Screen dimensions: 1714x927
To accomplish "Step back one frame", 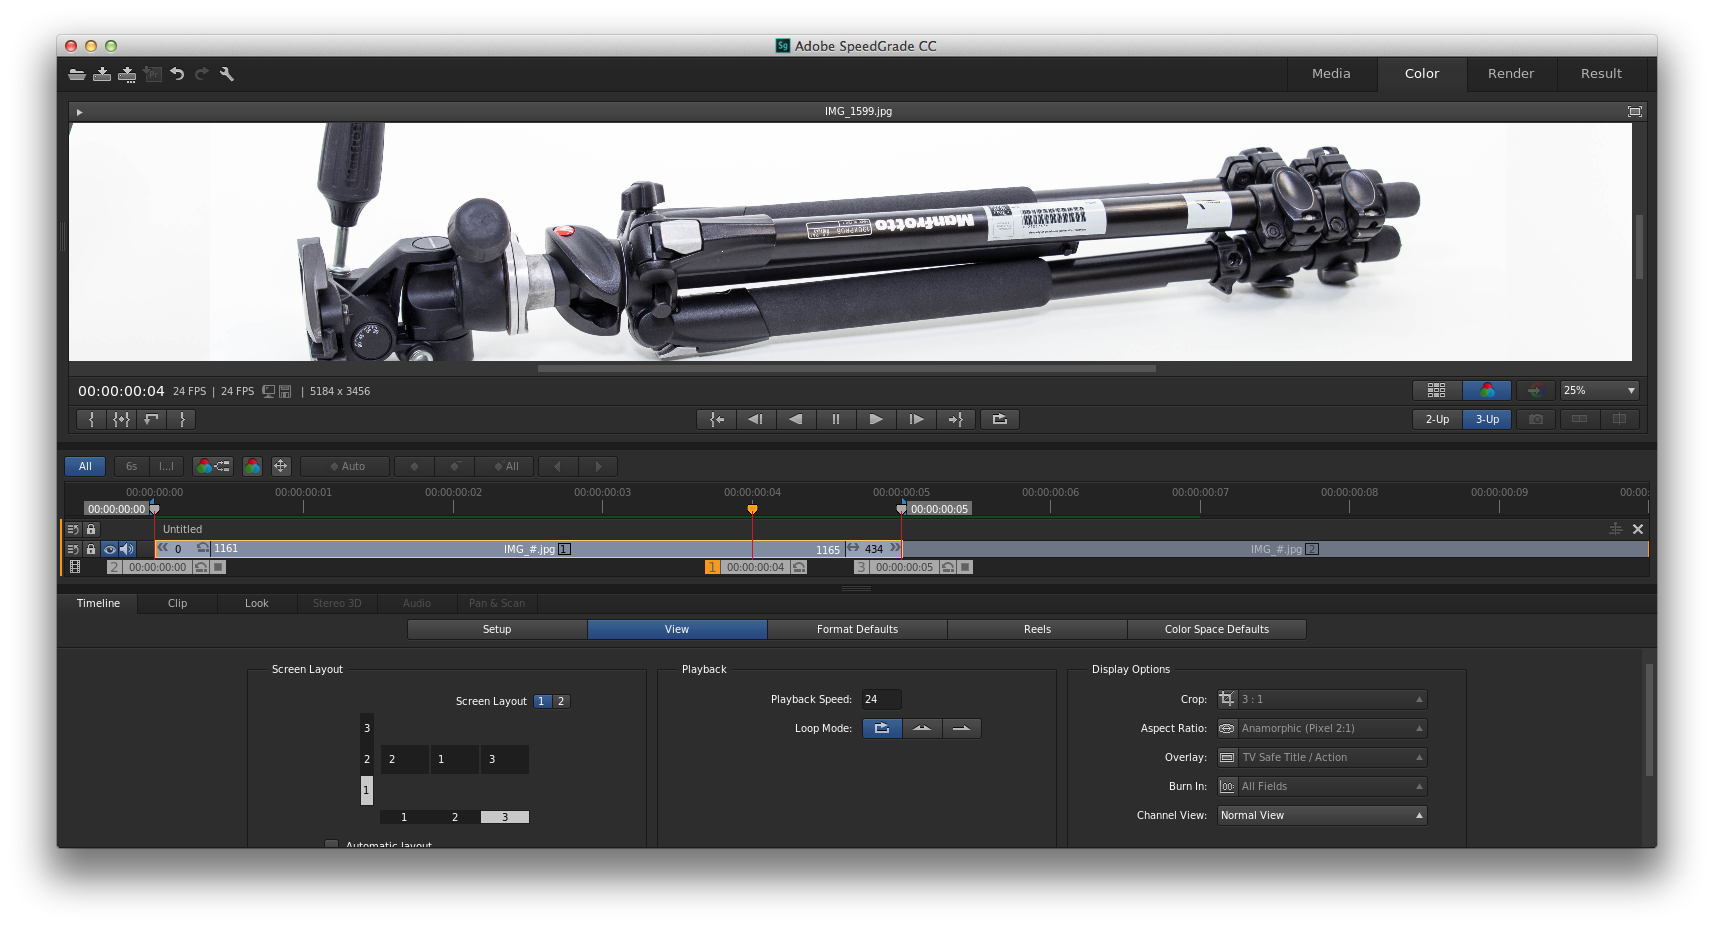I will (x=756, y=419).
